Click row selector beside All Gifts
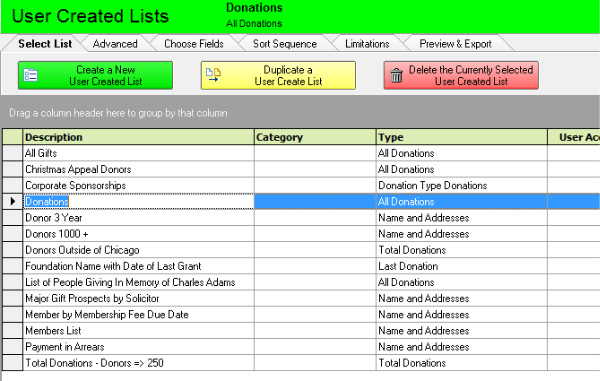Image resolution: width=600 pixels, height=381 pixels. tap(13, 153)
